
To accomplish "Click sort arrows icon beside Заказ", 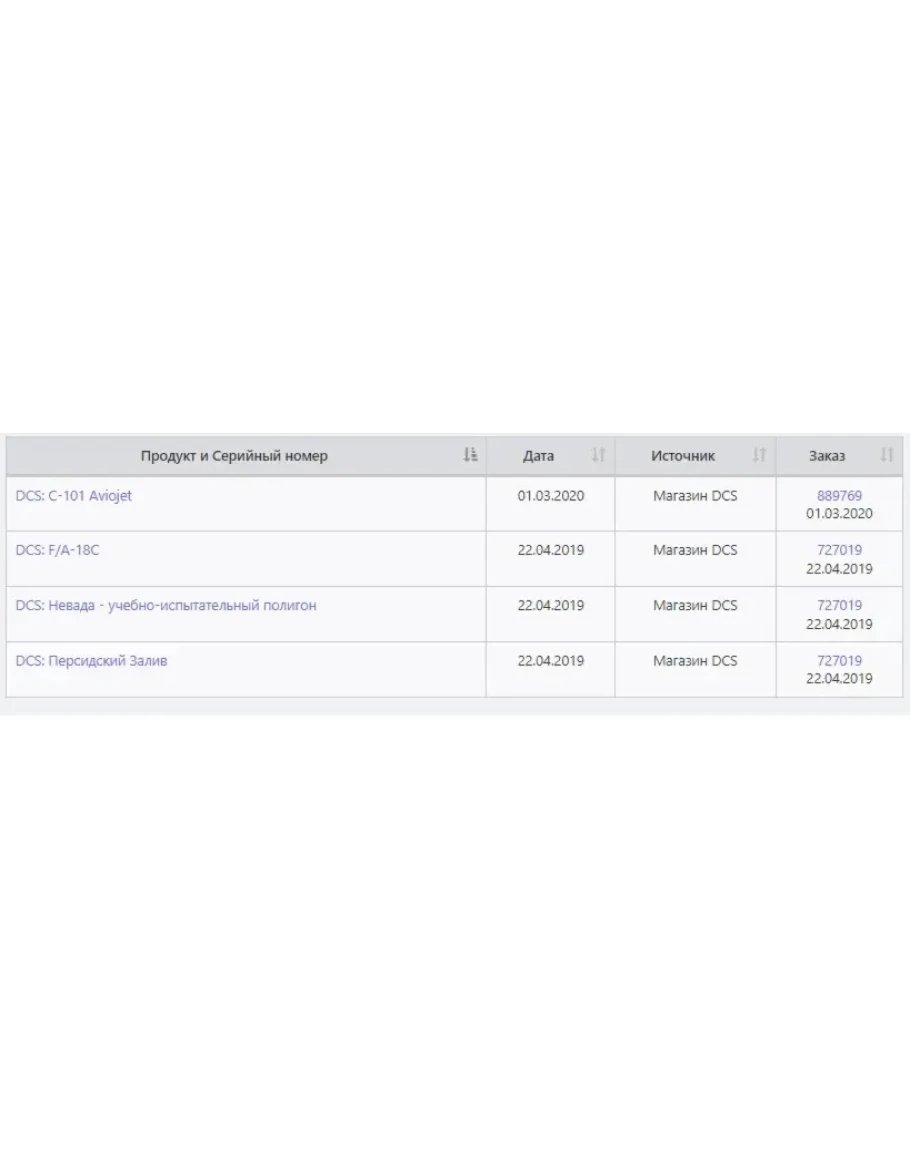I will pos(887,456).
